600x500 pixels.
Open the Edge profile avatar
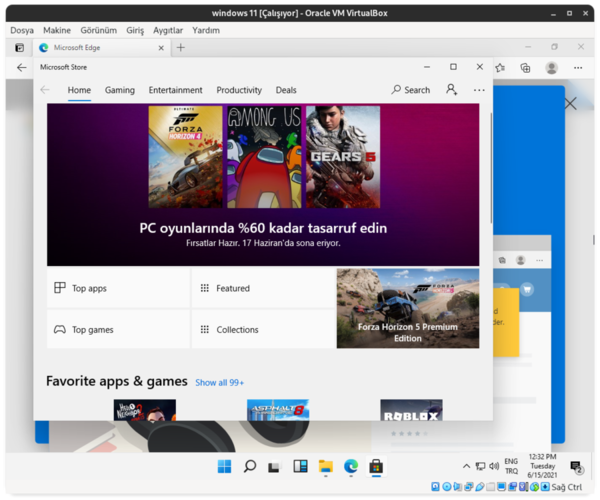point(551,68)
